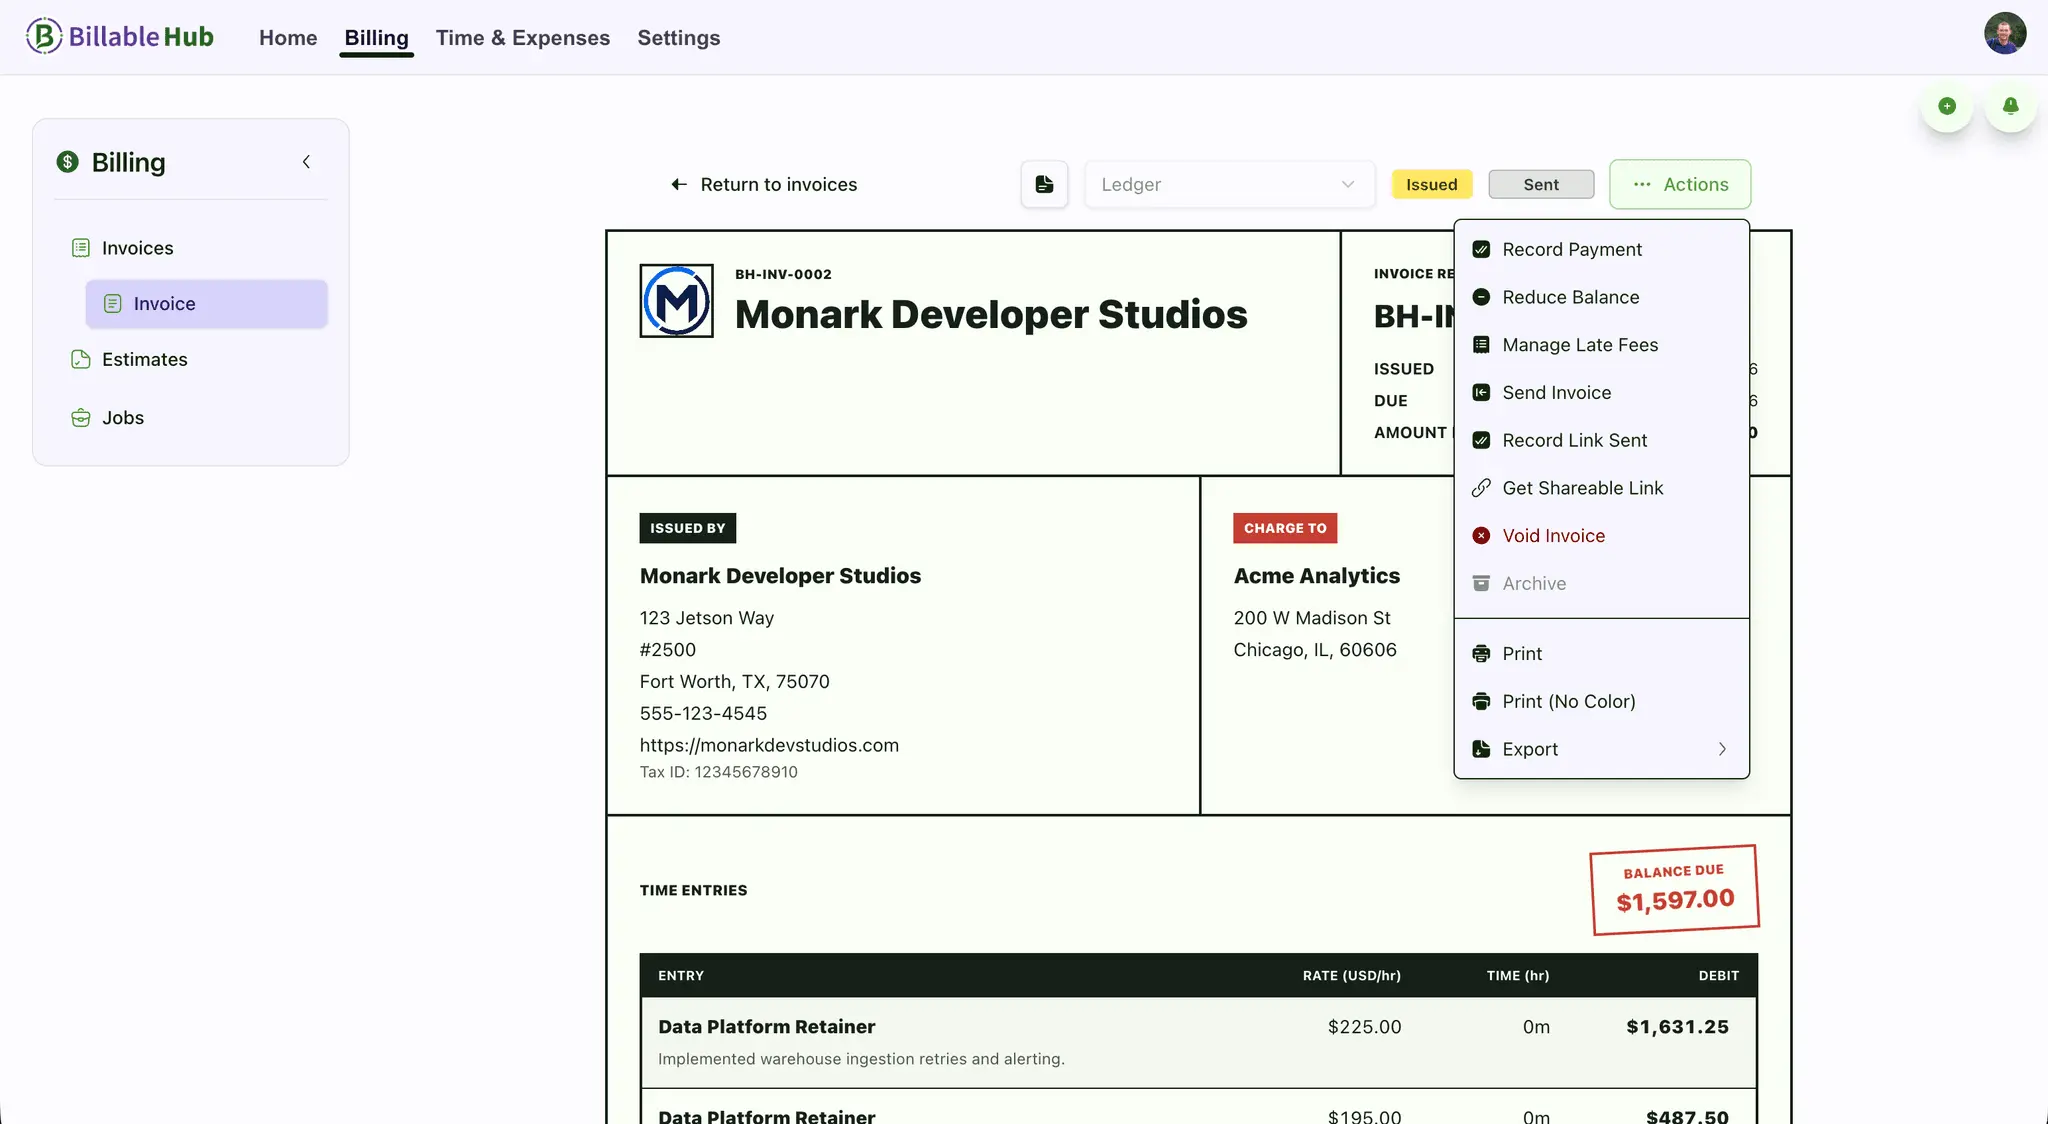Click the Acme Analytics client name
This screenshot has height=1124, width=2048.
[1316, 576]
